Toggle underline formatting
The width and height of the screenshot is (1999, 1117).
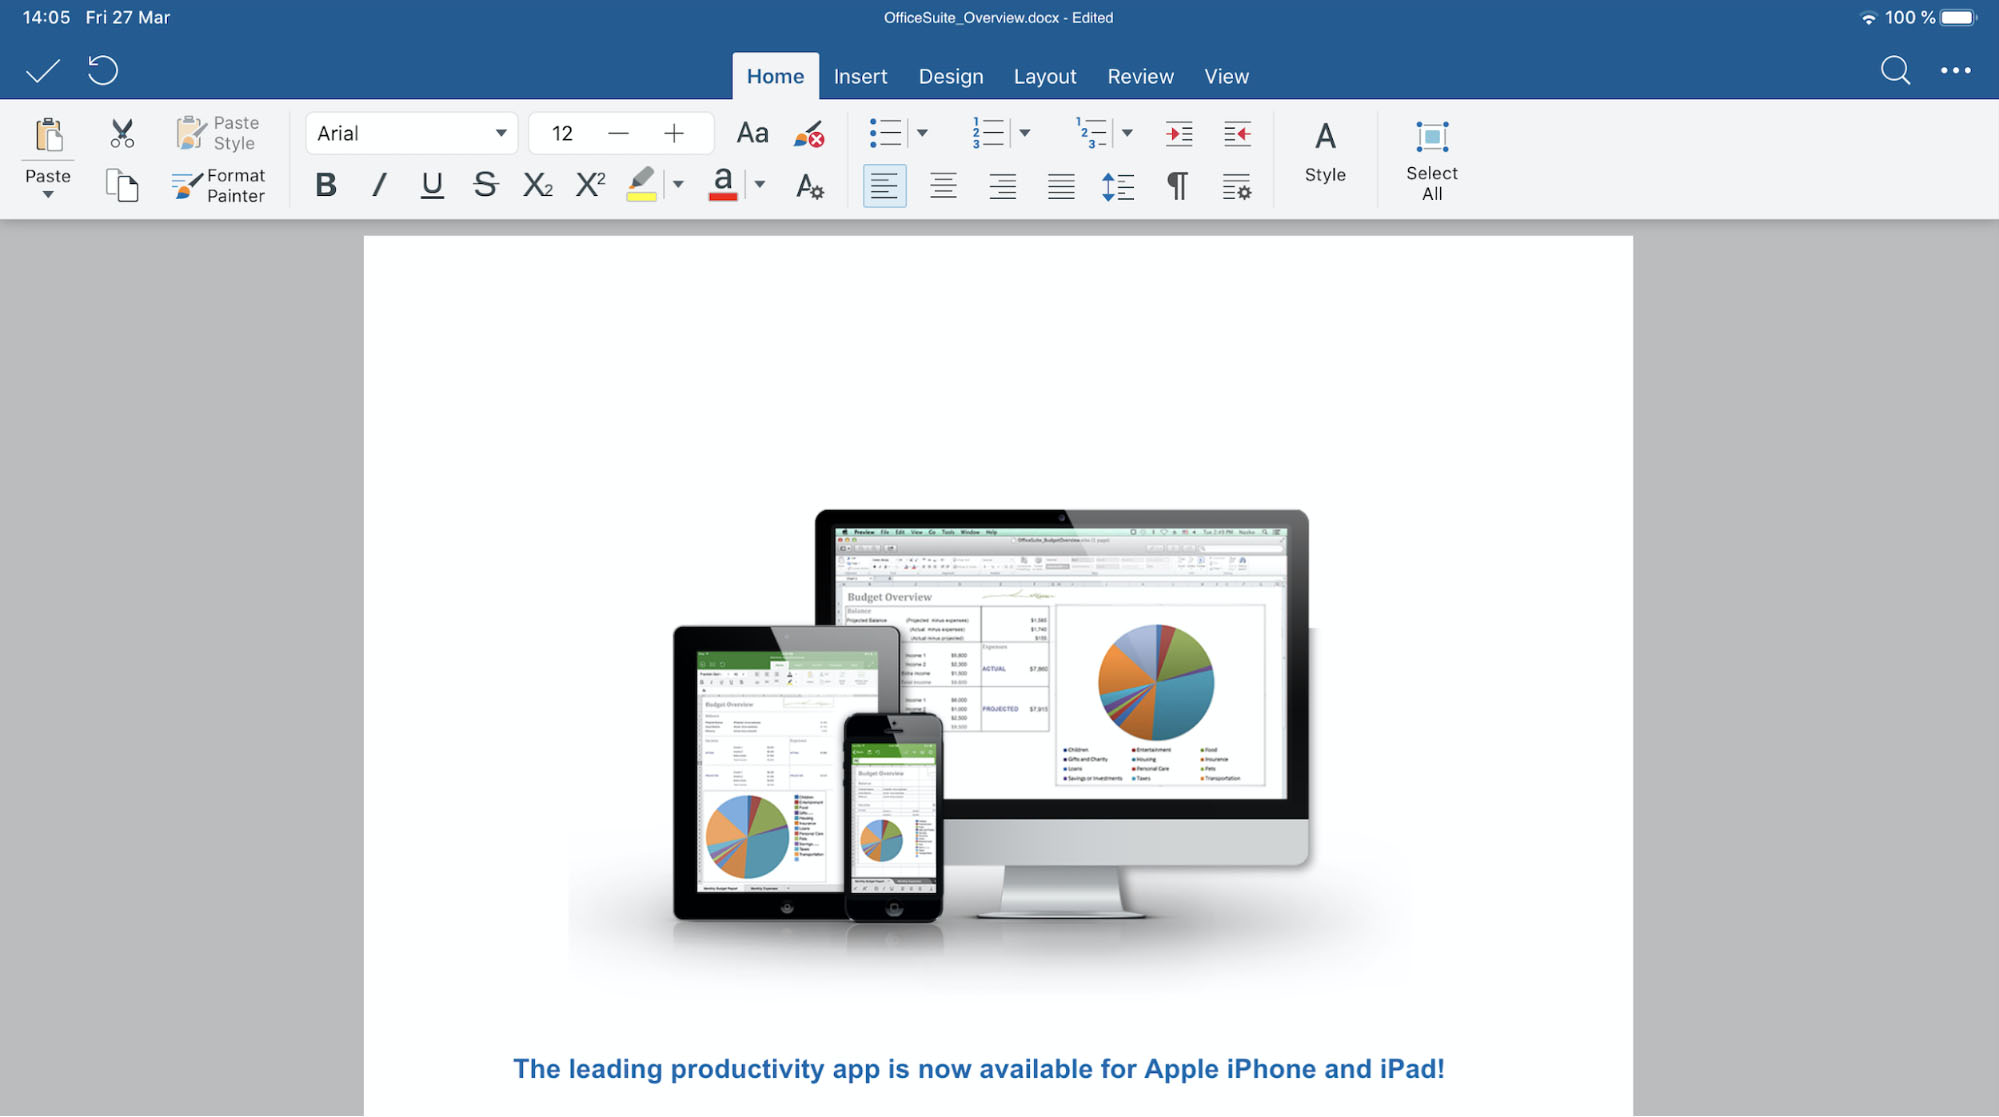point(432,186)
